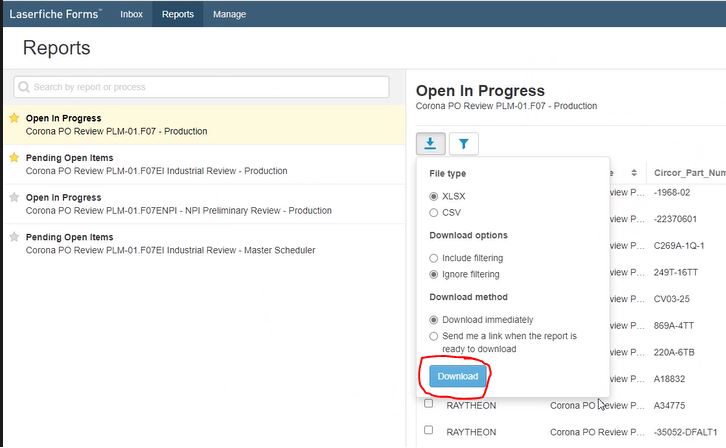Viewport: 726px width, 448px height.
Task: Click the search magnifier icon
Action: coord(24,87)
